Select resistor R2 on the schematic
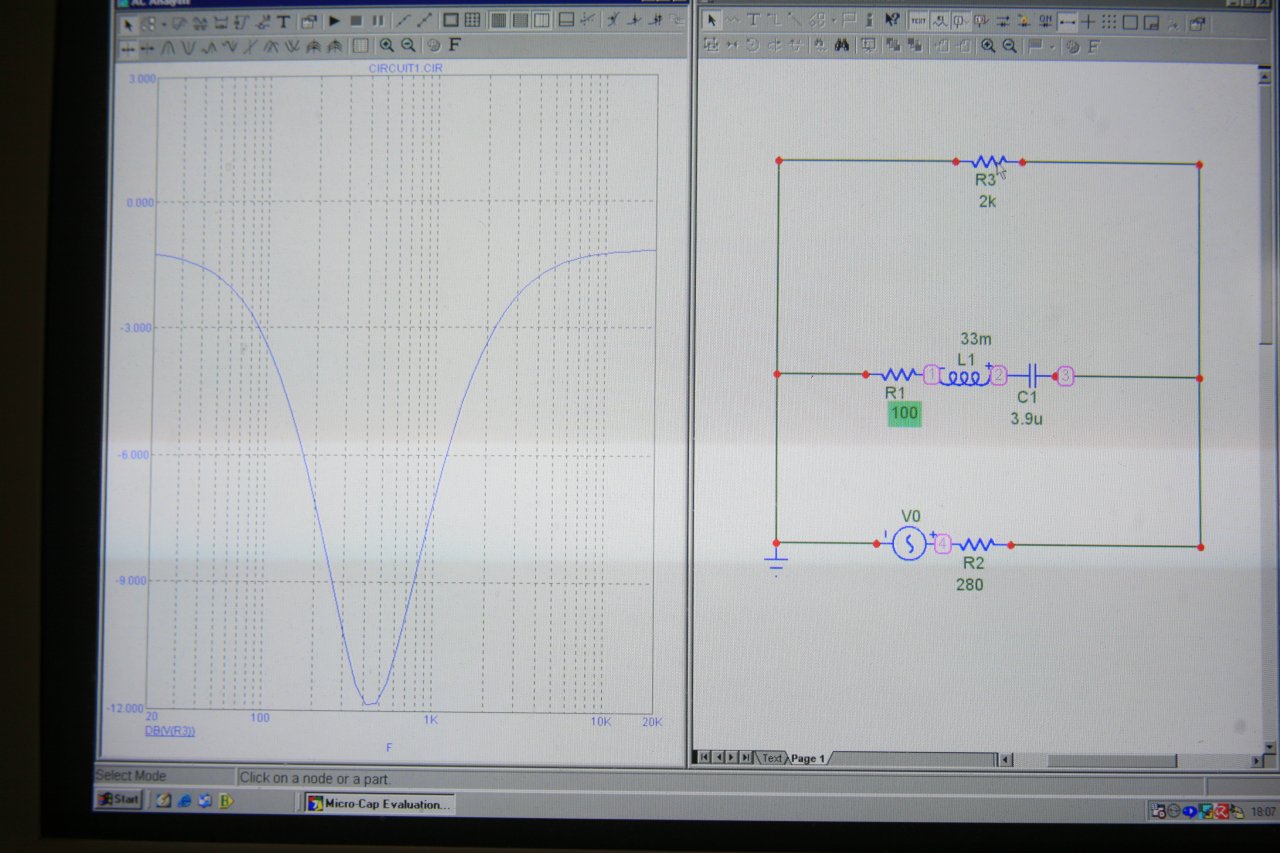This screenshot has width=1280, height=853. [x=975, y=545]
